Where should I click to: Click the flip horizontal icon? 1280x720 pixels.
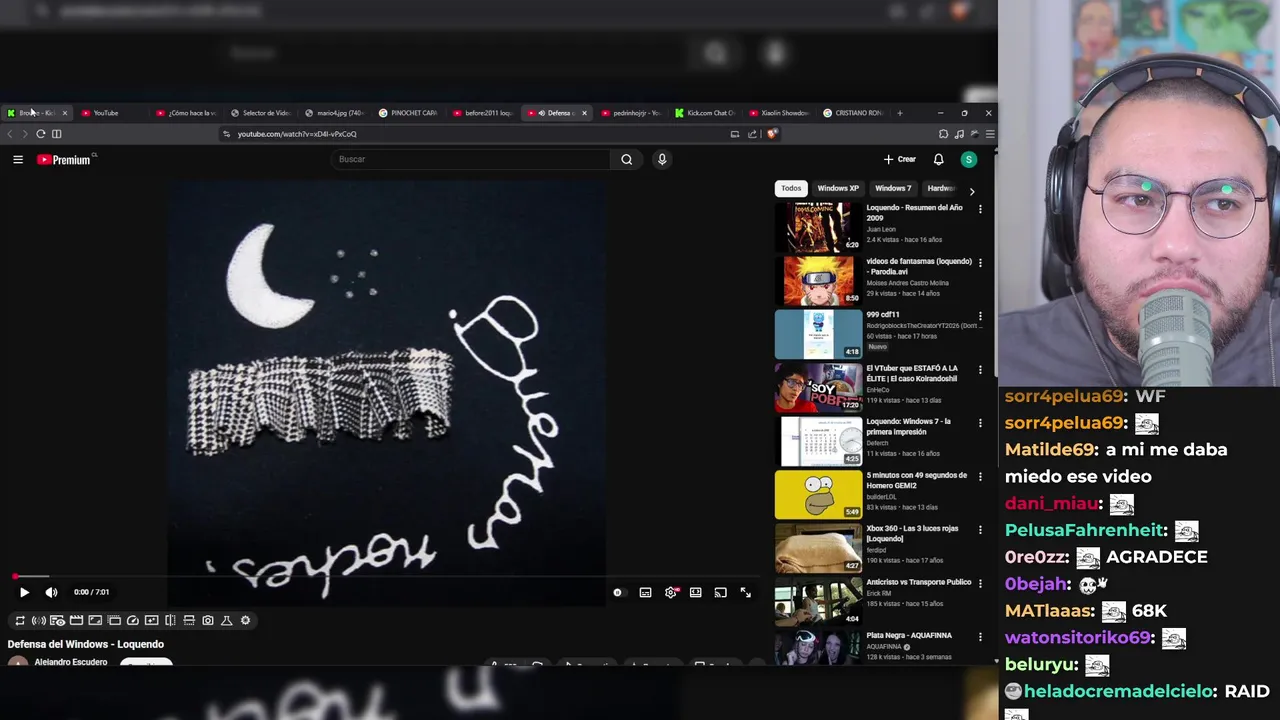coord(170,620)
